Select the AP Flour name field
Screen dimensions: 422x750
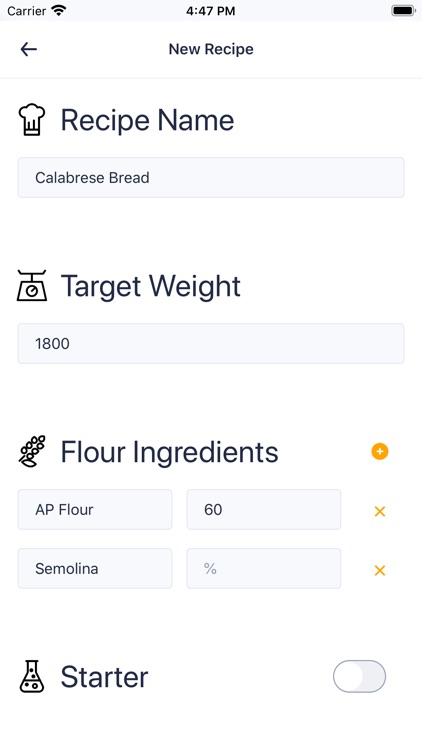(x=95, y=509)
